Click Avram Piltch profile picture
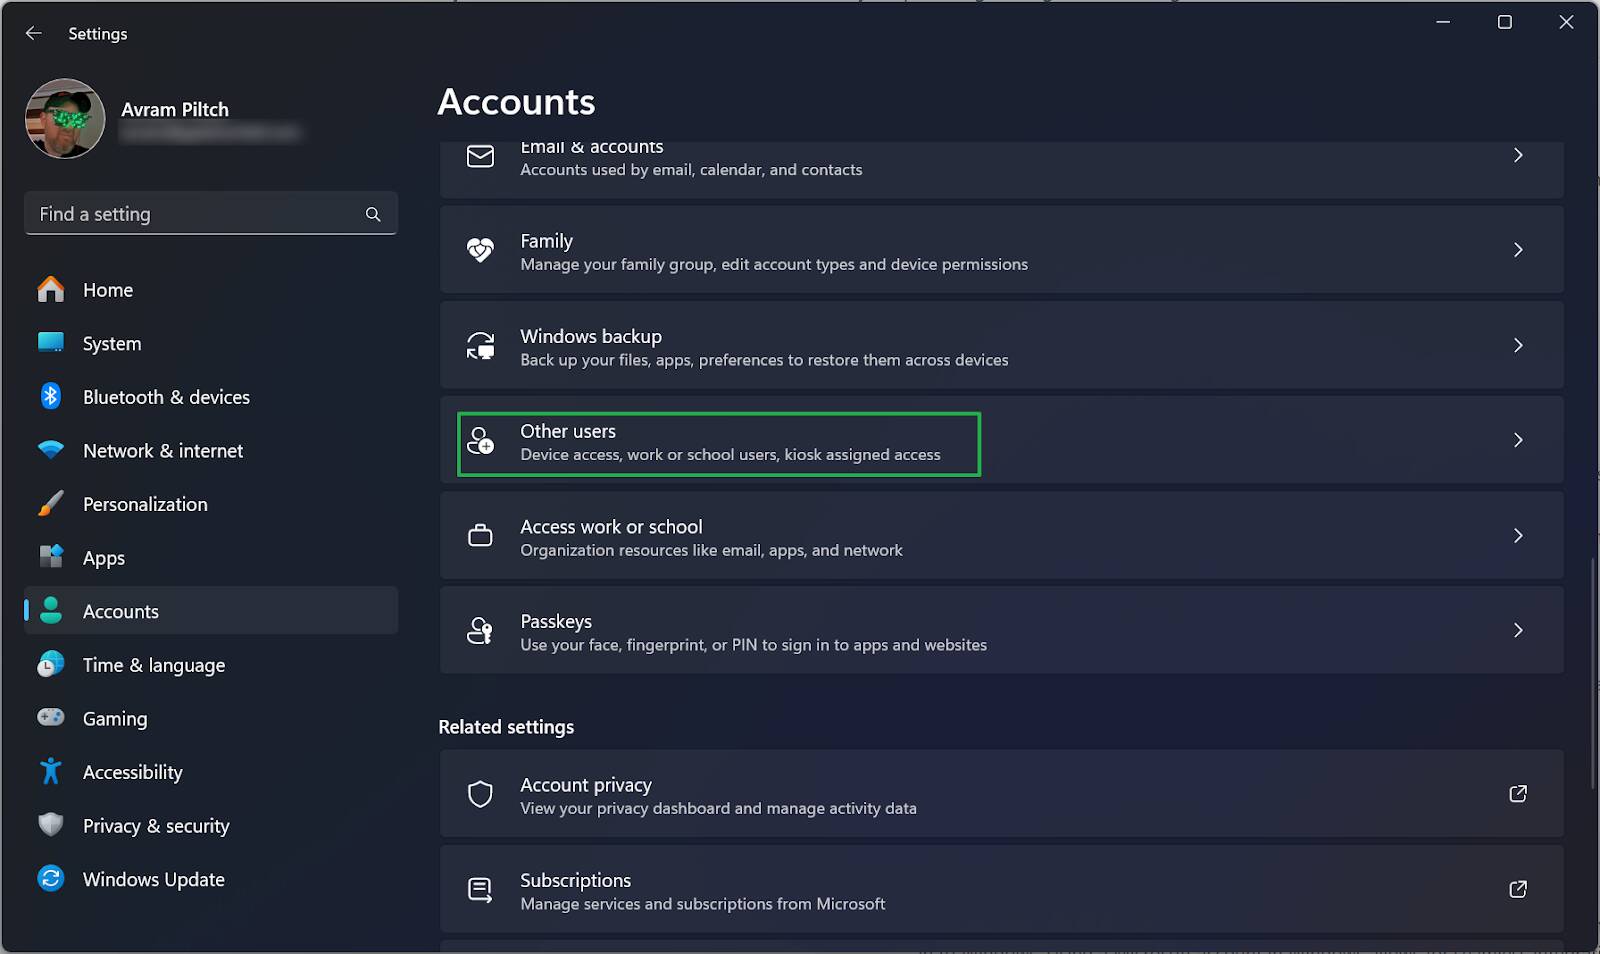Image resolution: width=1600 pixels, height=954 pixels. (65, 119)
